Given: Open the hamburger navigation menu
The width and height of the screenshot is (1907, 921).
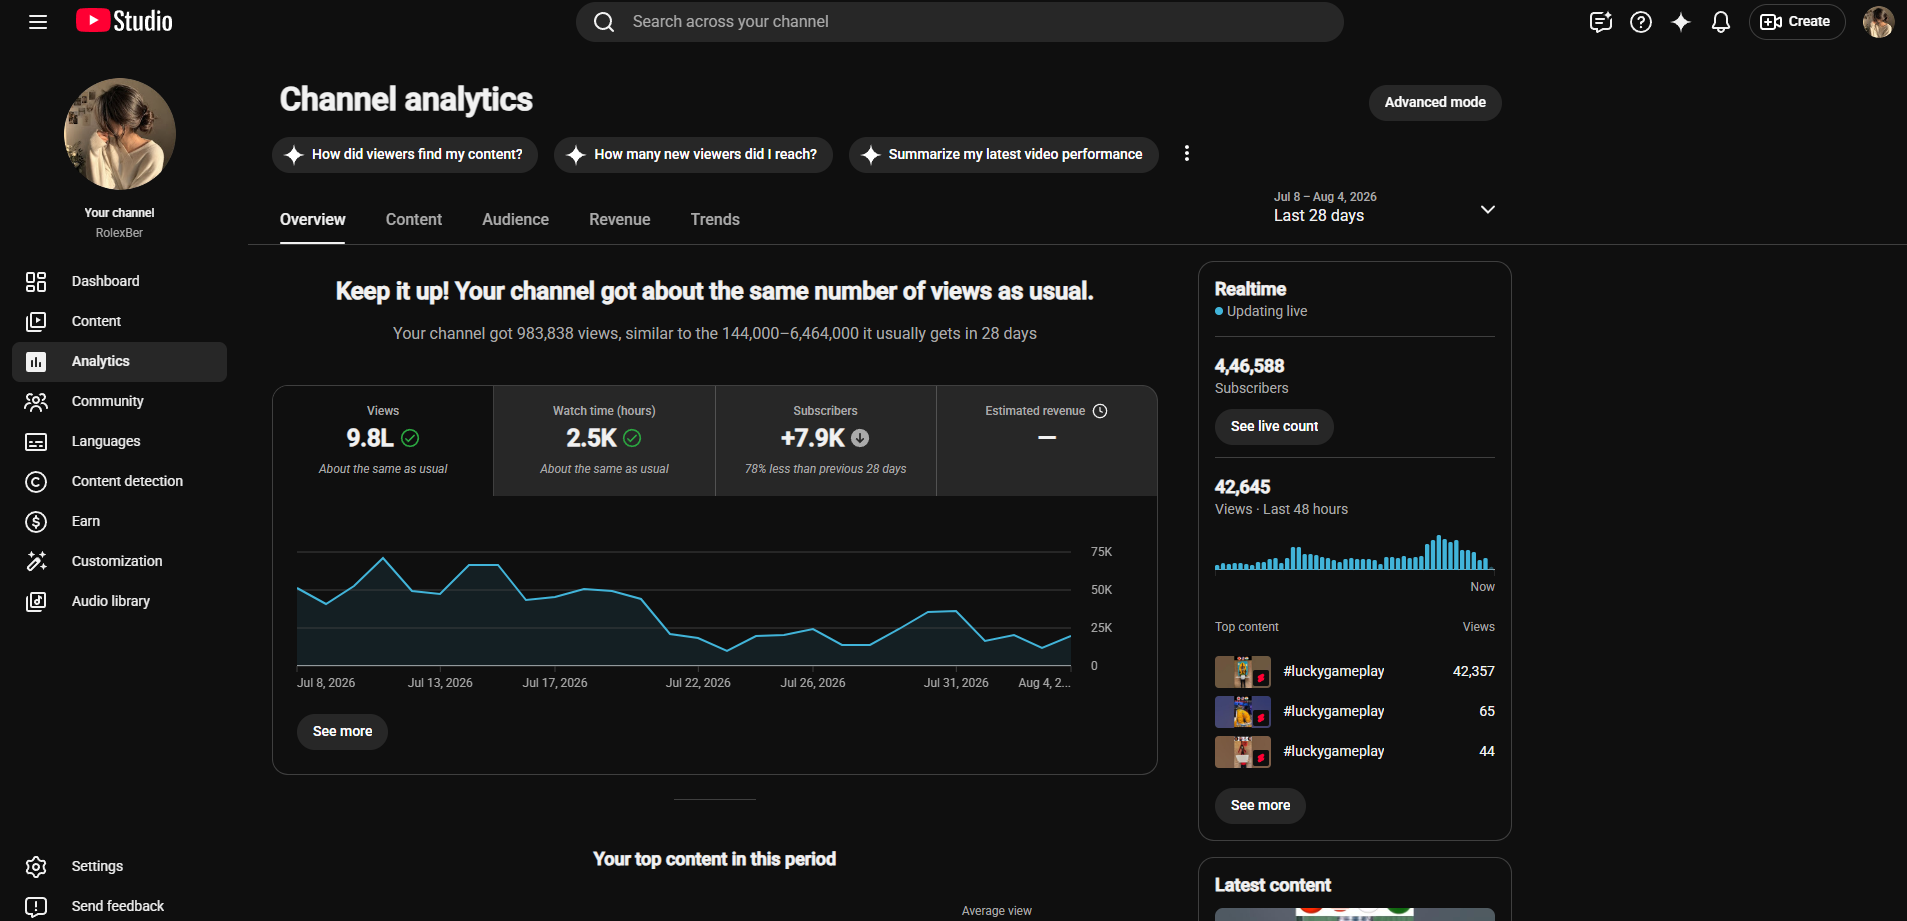Looking at the screenshot, I should pos(38,22).
